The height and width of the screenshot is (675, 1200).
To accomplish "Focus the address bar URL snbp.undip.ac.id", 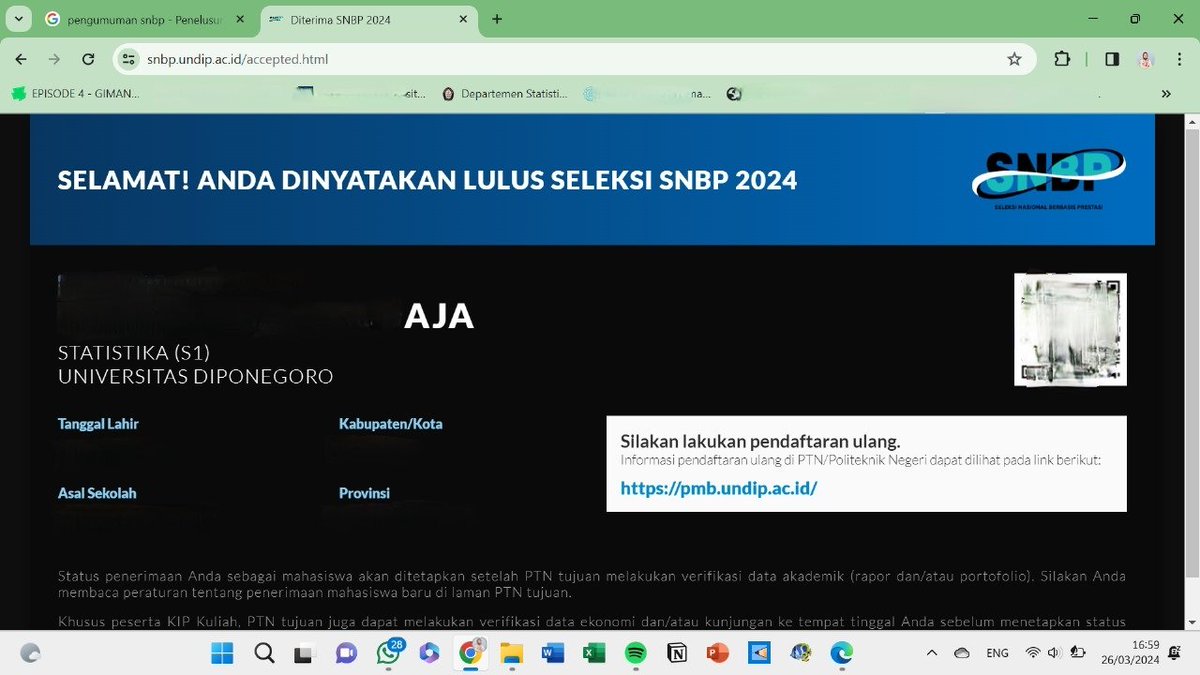I will point(237,59).
